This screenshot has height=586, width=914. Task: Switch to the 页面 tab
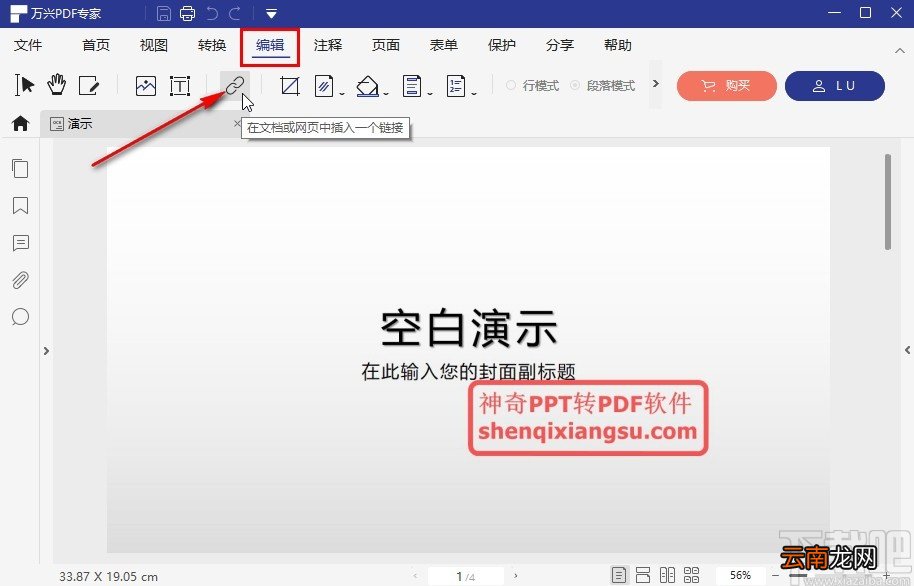pos(386,45)
